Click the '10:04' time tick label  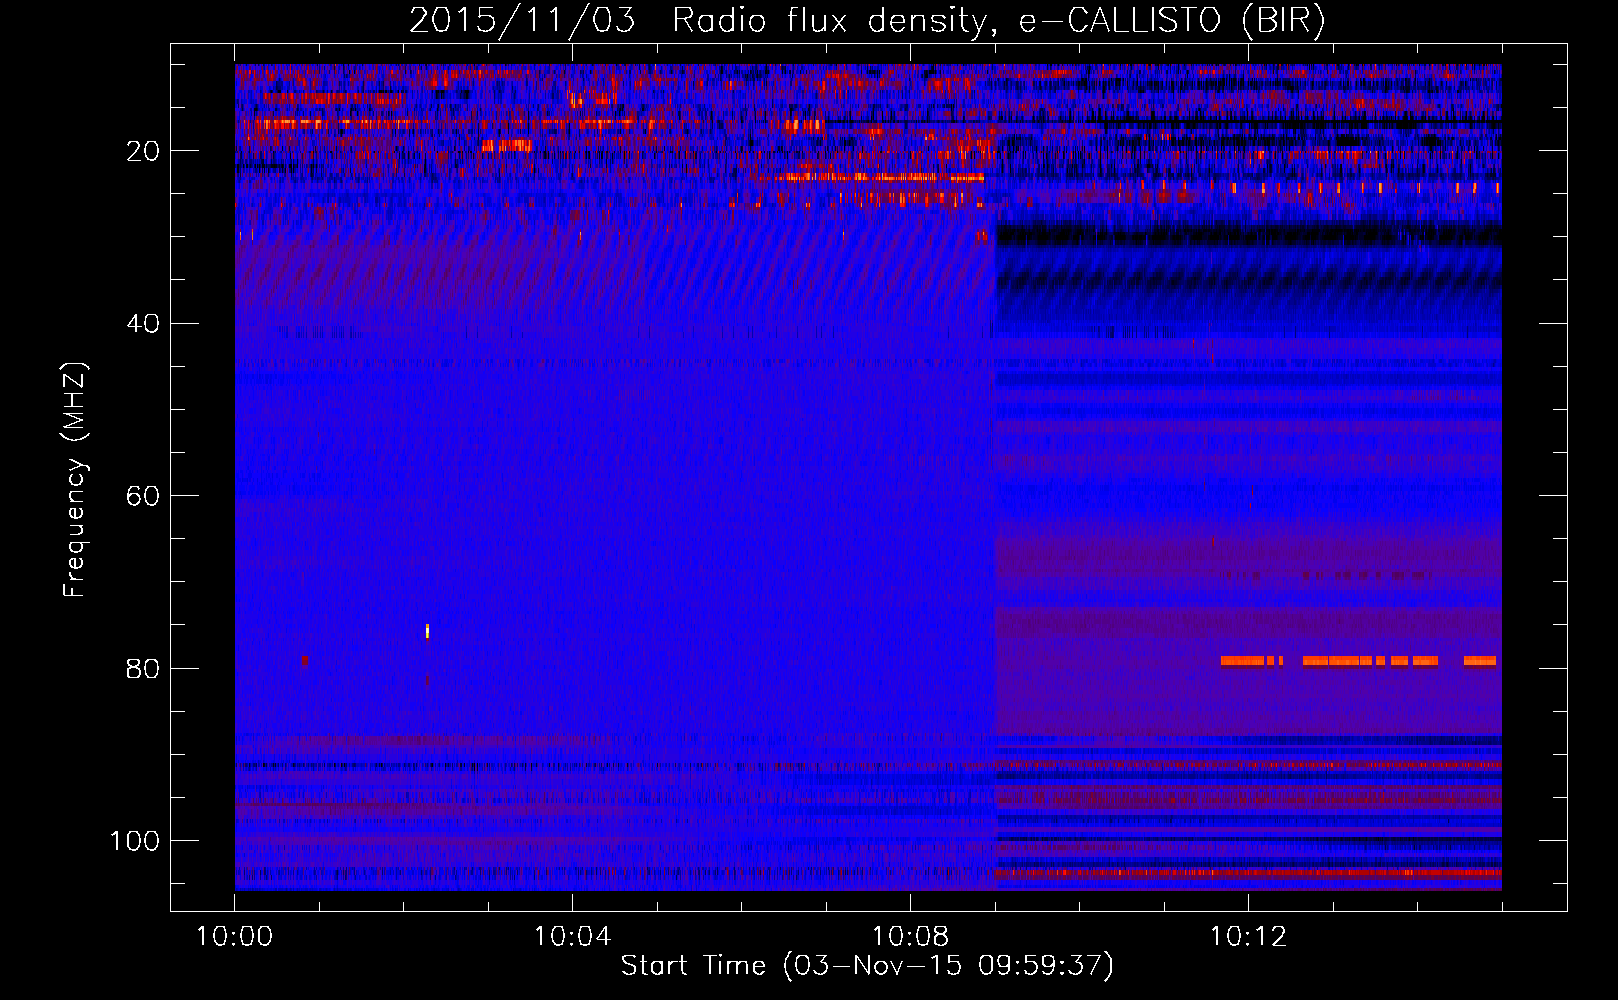point(572,937)
